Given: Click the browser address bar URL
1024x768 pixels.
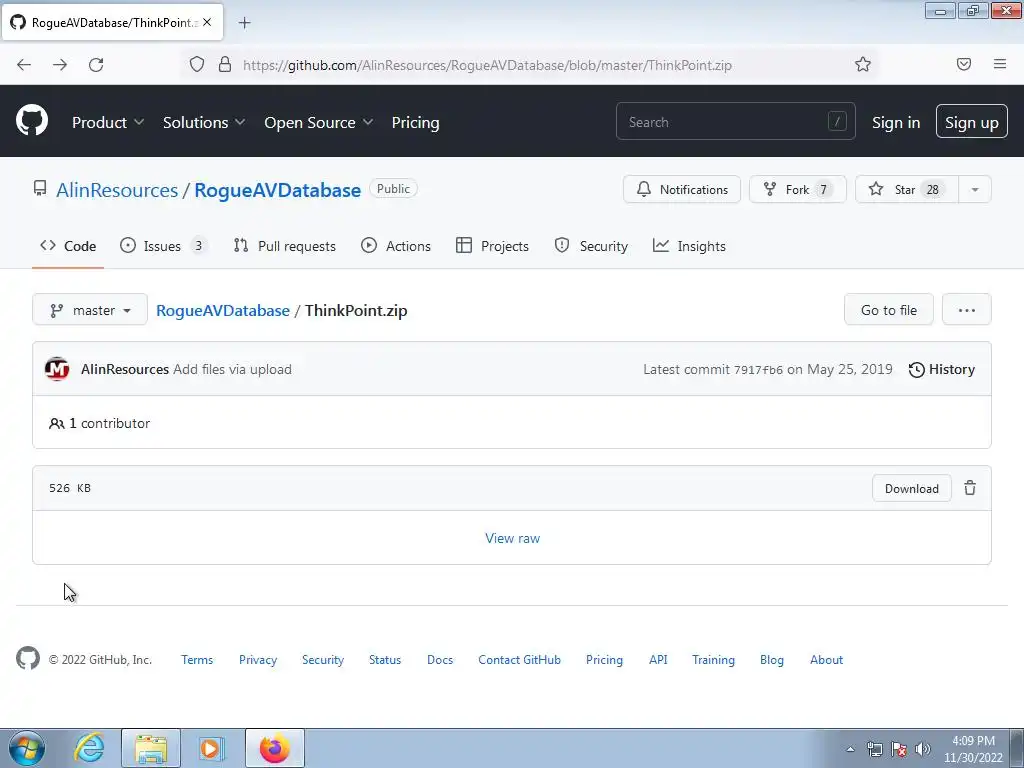Looking at the screenshot, I should pyautogui.click(x=487, y=65).
